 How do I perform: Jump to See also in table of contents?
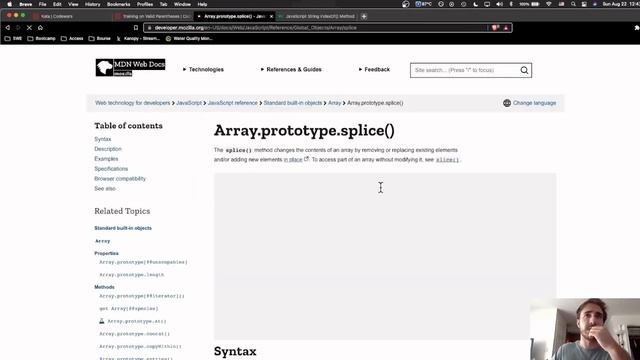click(x=105, y=189)
